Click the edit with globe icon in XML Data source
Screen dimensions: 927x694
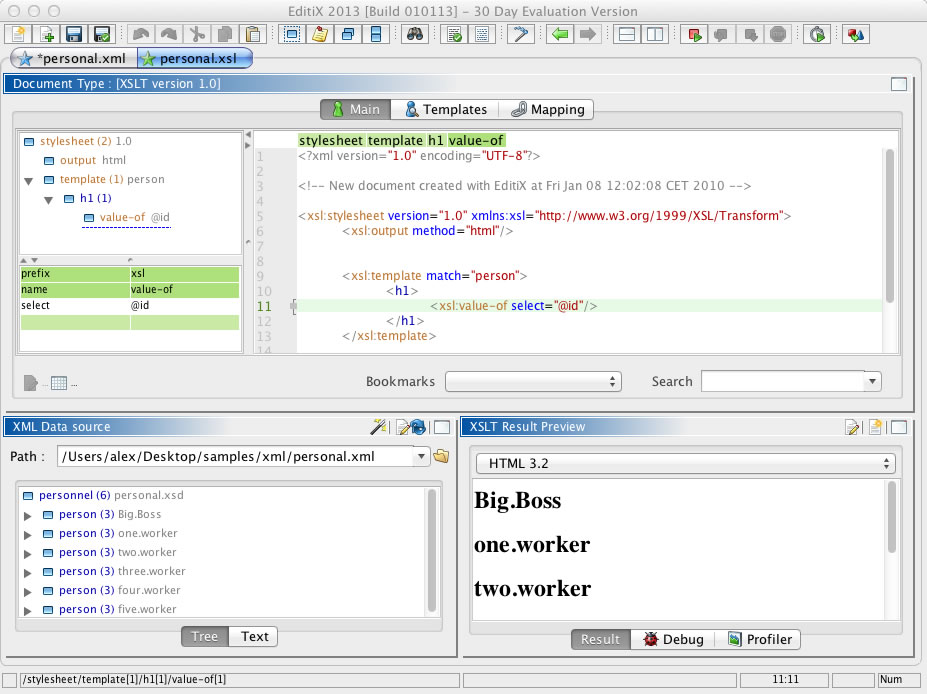click(411, 426)
